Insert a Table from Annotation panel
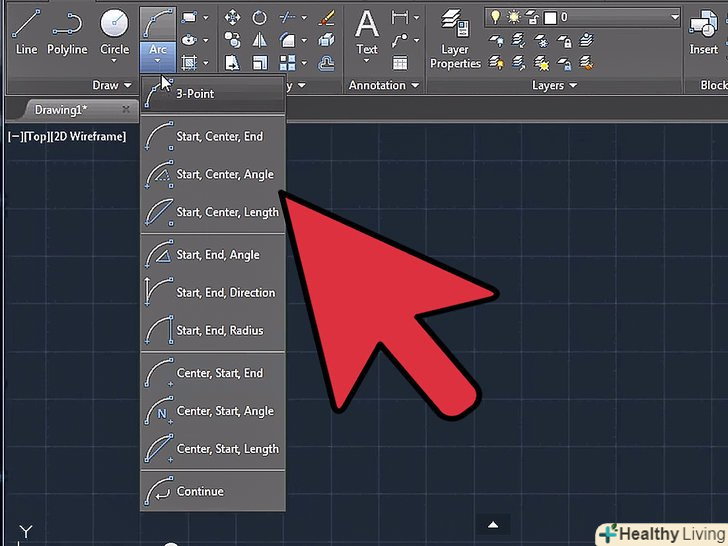The height and width of the screenshot is (546, 728). click(x=400, y=63)
